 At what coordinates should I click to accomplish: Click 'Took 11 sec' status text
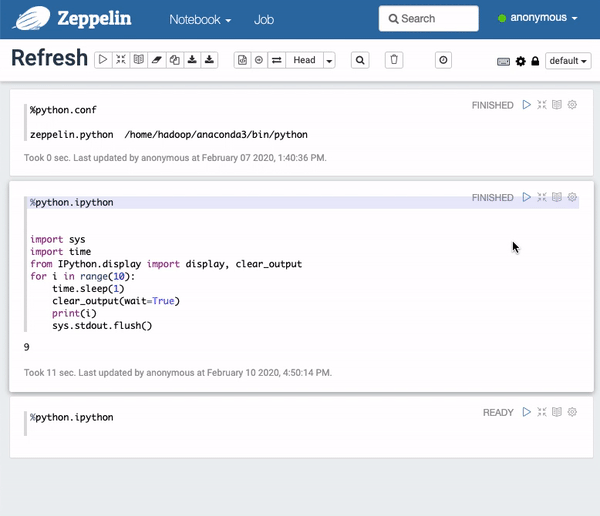pyautogui.click(x=178, y=373)
